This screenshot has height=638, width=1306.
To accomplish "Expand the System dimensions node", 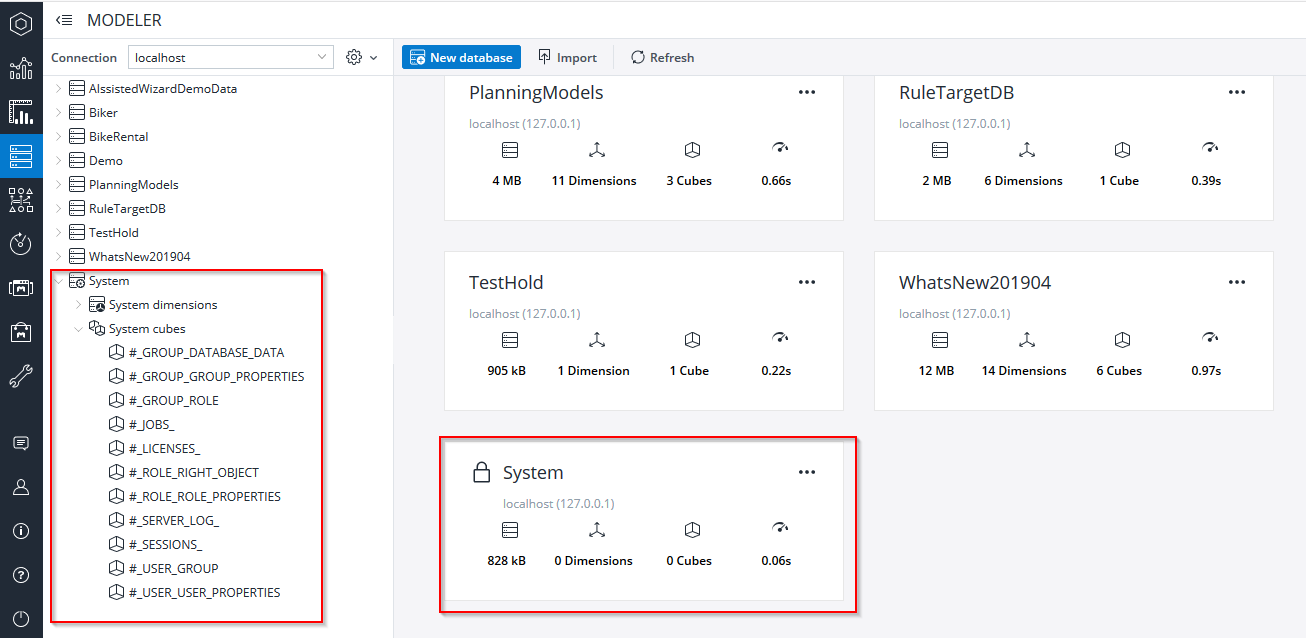I will (x=80, y=305).
